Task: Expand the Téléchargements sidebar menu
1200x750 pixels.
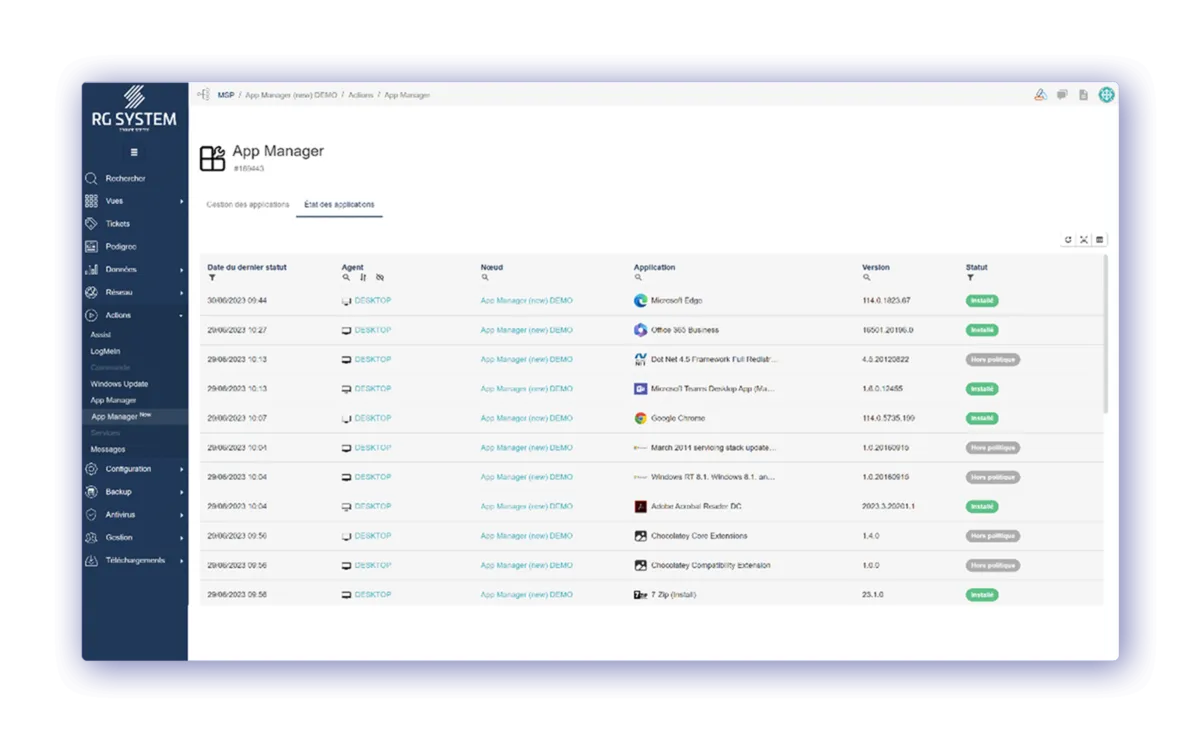Action: pos(134,561)
